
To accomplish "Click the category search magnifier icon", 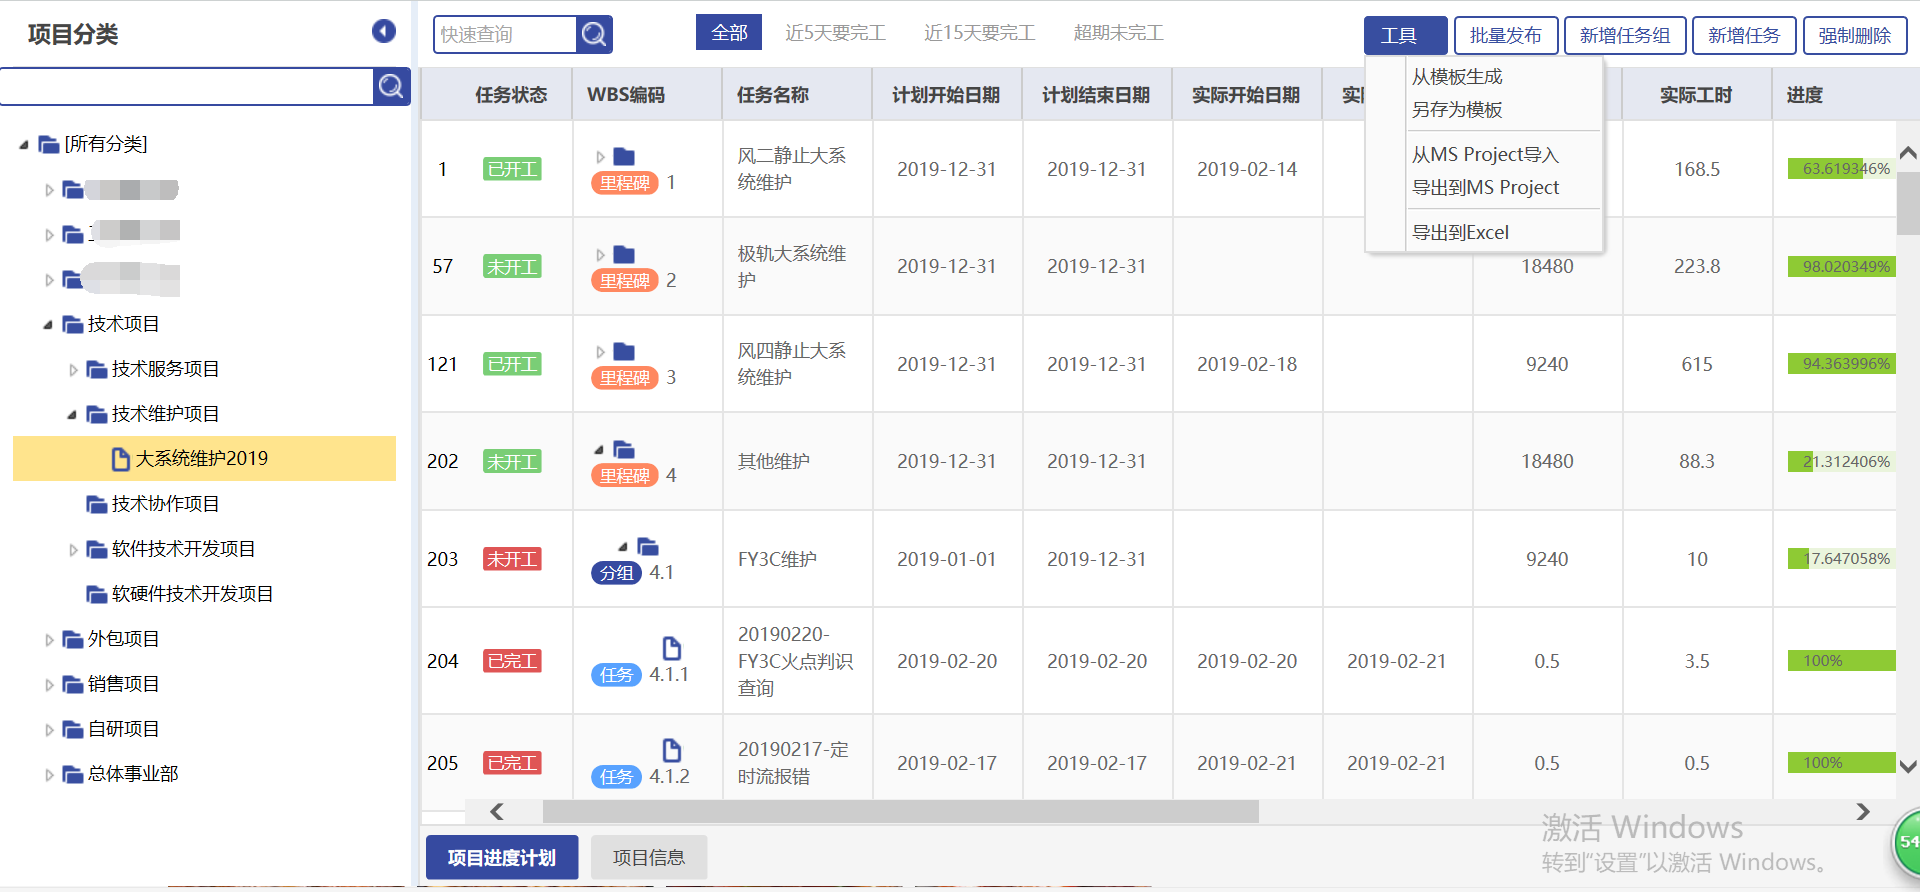I will [x=391, y=87].
